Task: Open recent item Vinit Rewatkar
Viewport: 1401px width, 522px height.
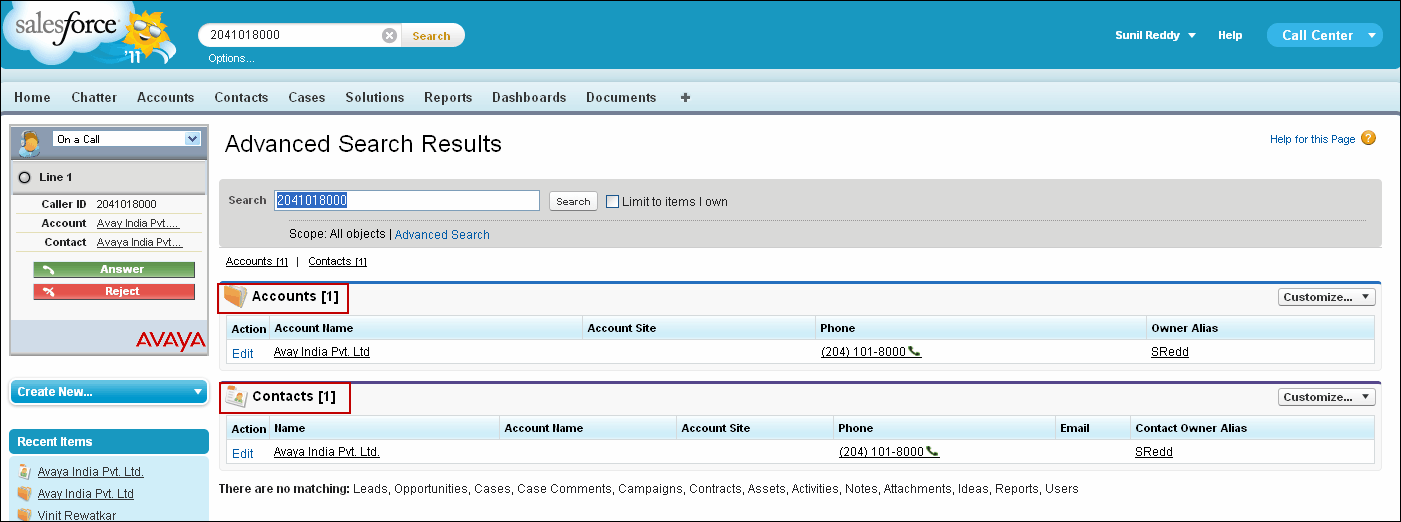Action: click(x=77, y=515)
